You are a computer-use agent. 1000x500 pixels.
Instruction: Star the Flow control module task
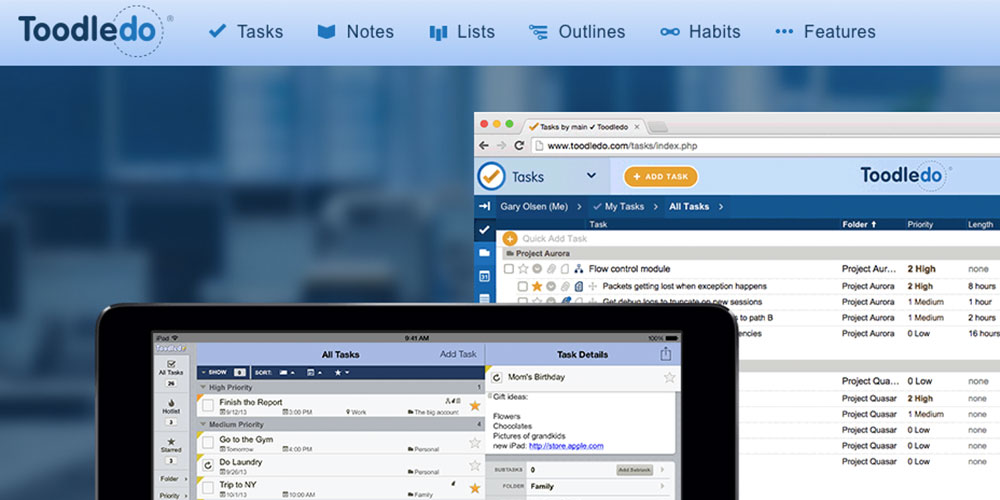coord(523,269)
